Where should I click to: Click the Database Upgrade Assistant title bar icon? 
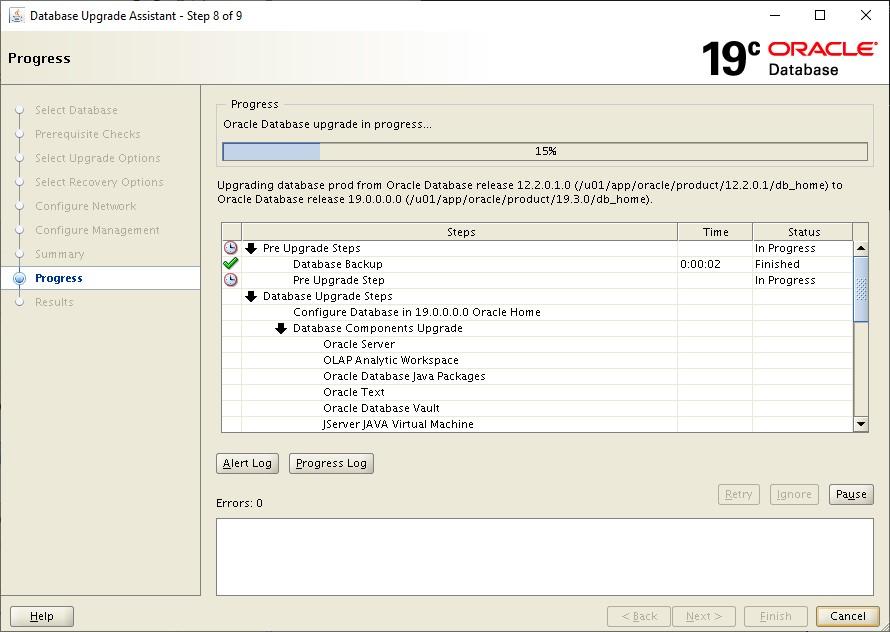tap(14, 15)
